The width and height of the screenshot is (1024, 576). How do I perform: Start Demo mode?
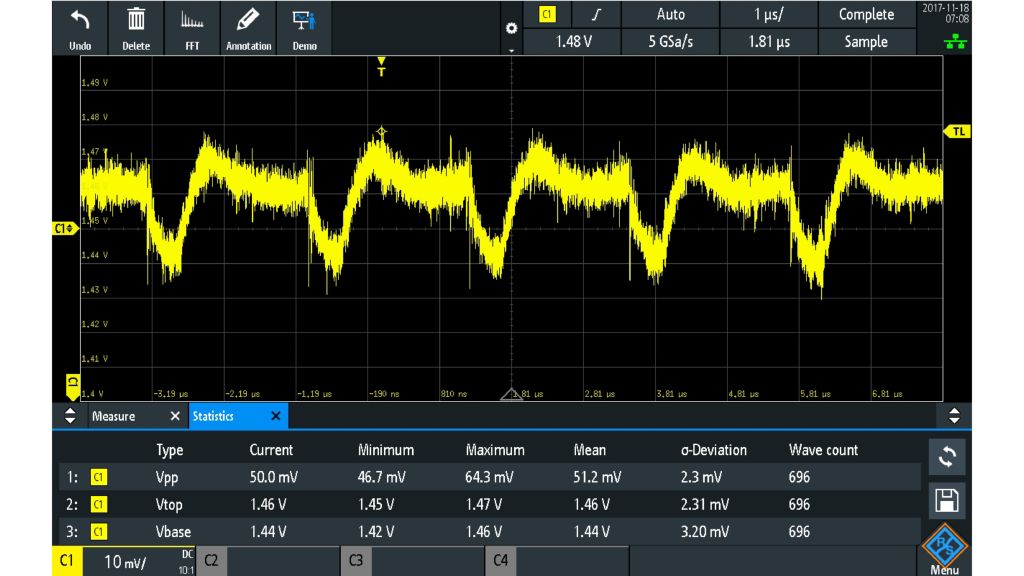(x=304, y=26)
